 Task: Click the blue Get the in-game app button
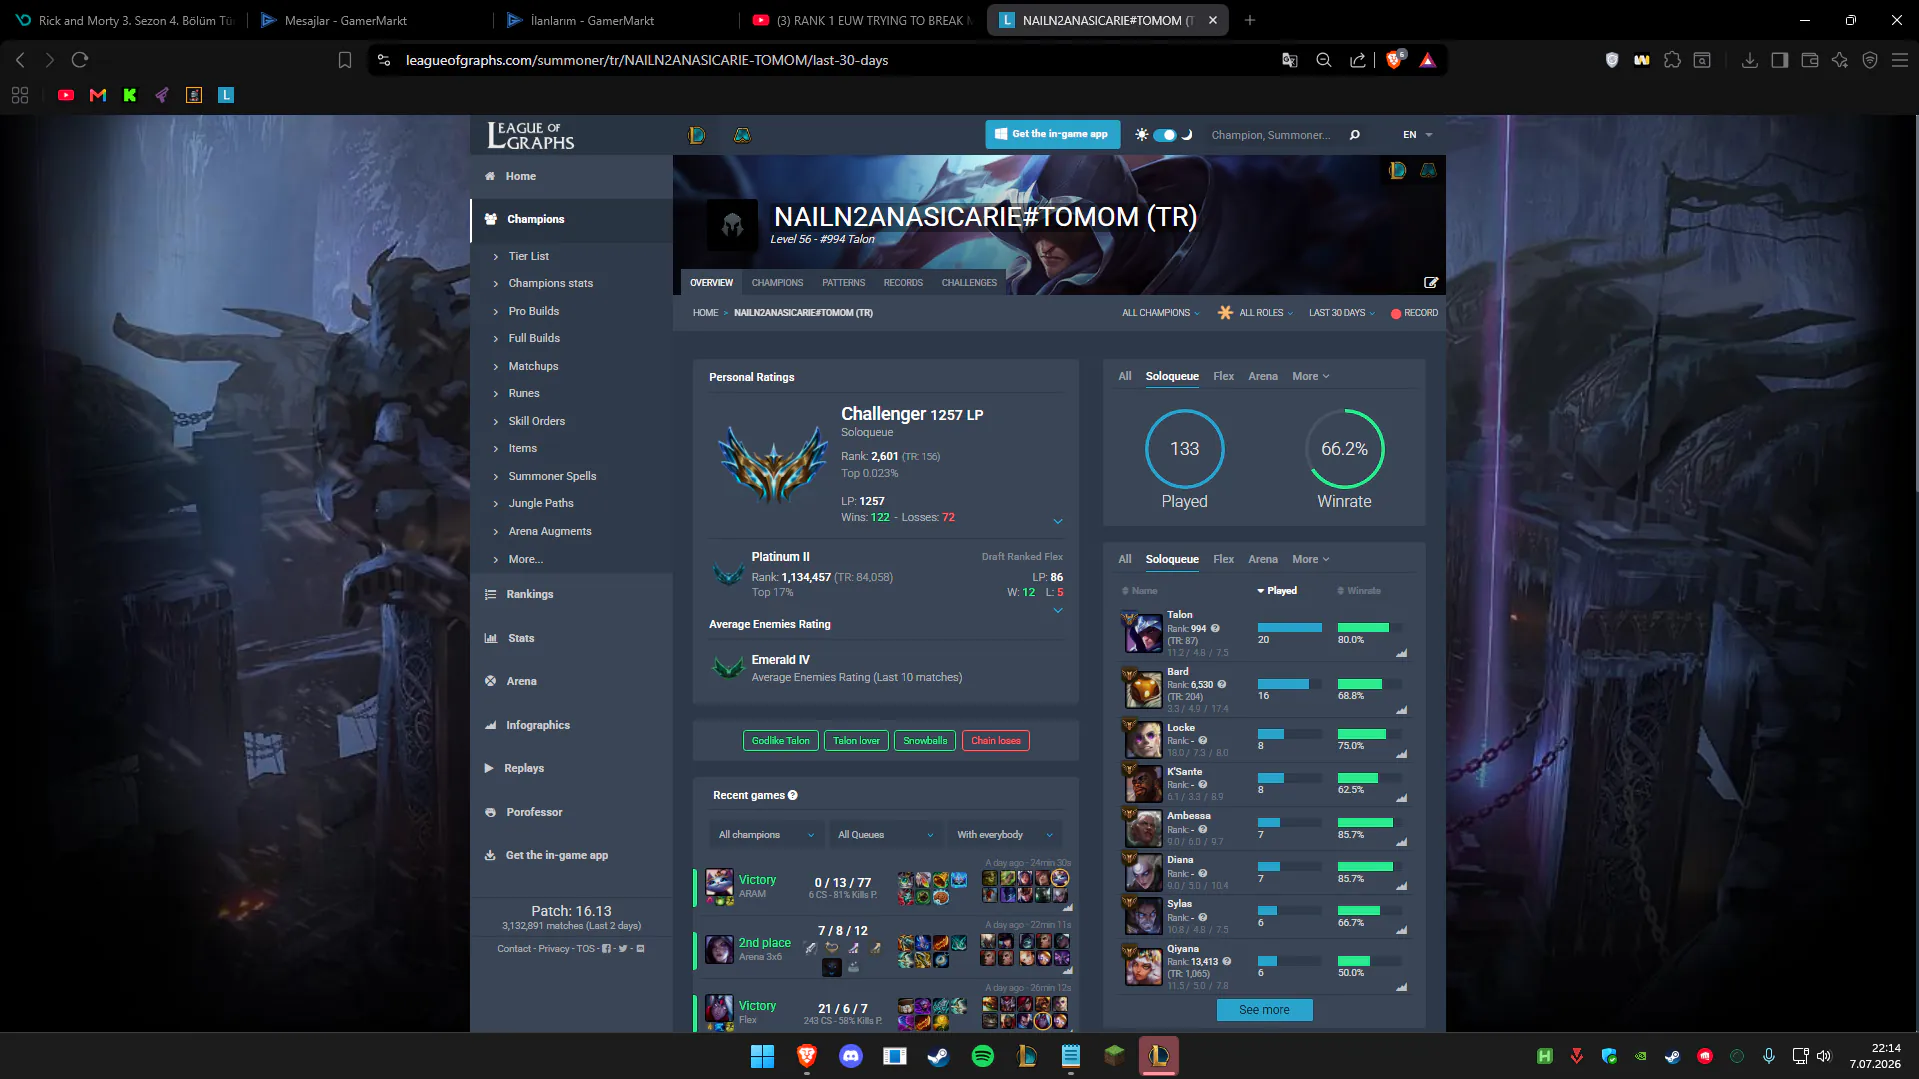click(x=1052, y=134)
